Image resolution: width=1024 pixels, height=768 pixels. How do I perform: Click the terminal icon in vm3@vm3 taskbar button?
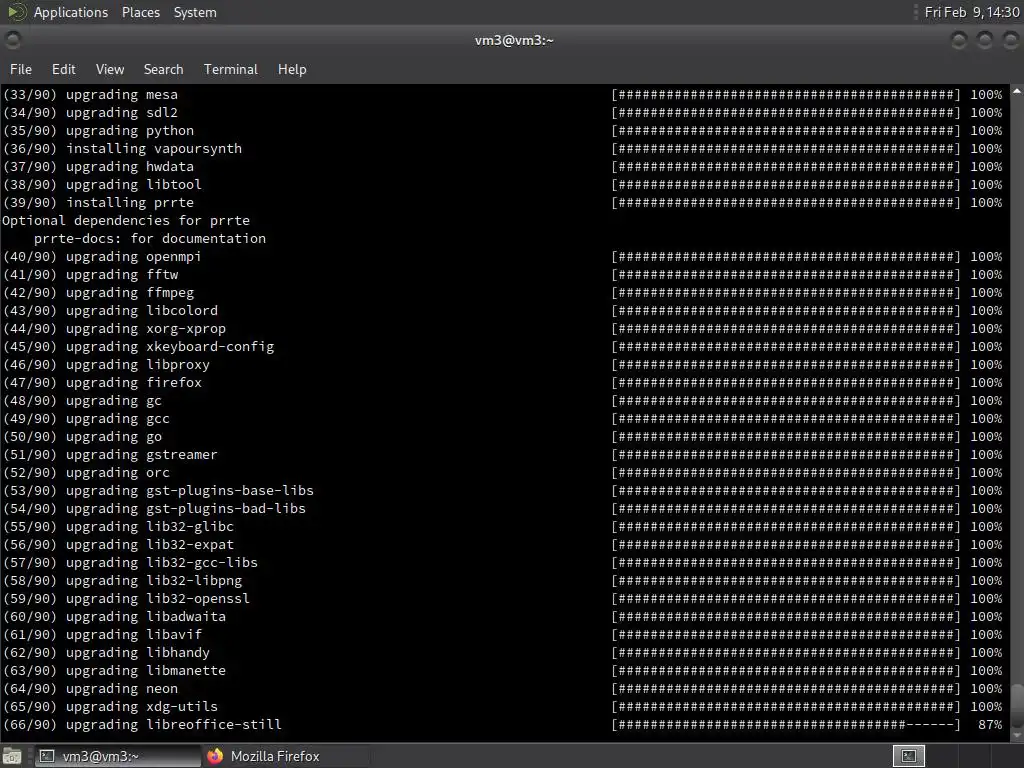[x=46, y=756]
